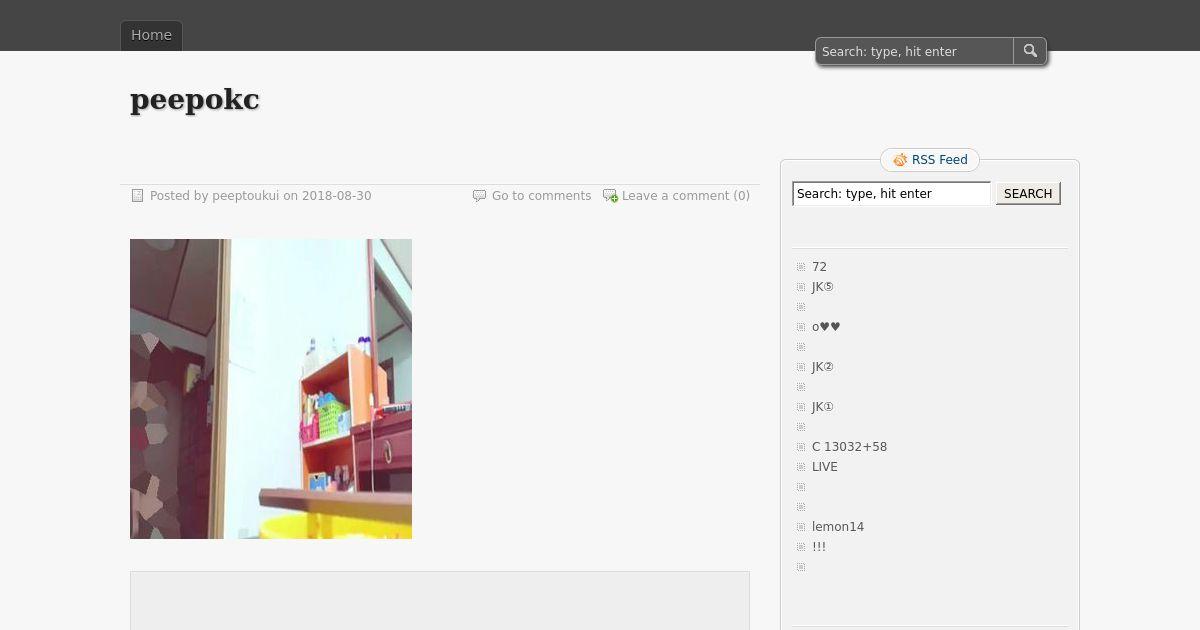Open the Home tab
Screen dimensions: 1200x630
pyautogui.click(x=151, y=35)
